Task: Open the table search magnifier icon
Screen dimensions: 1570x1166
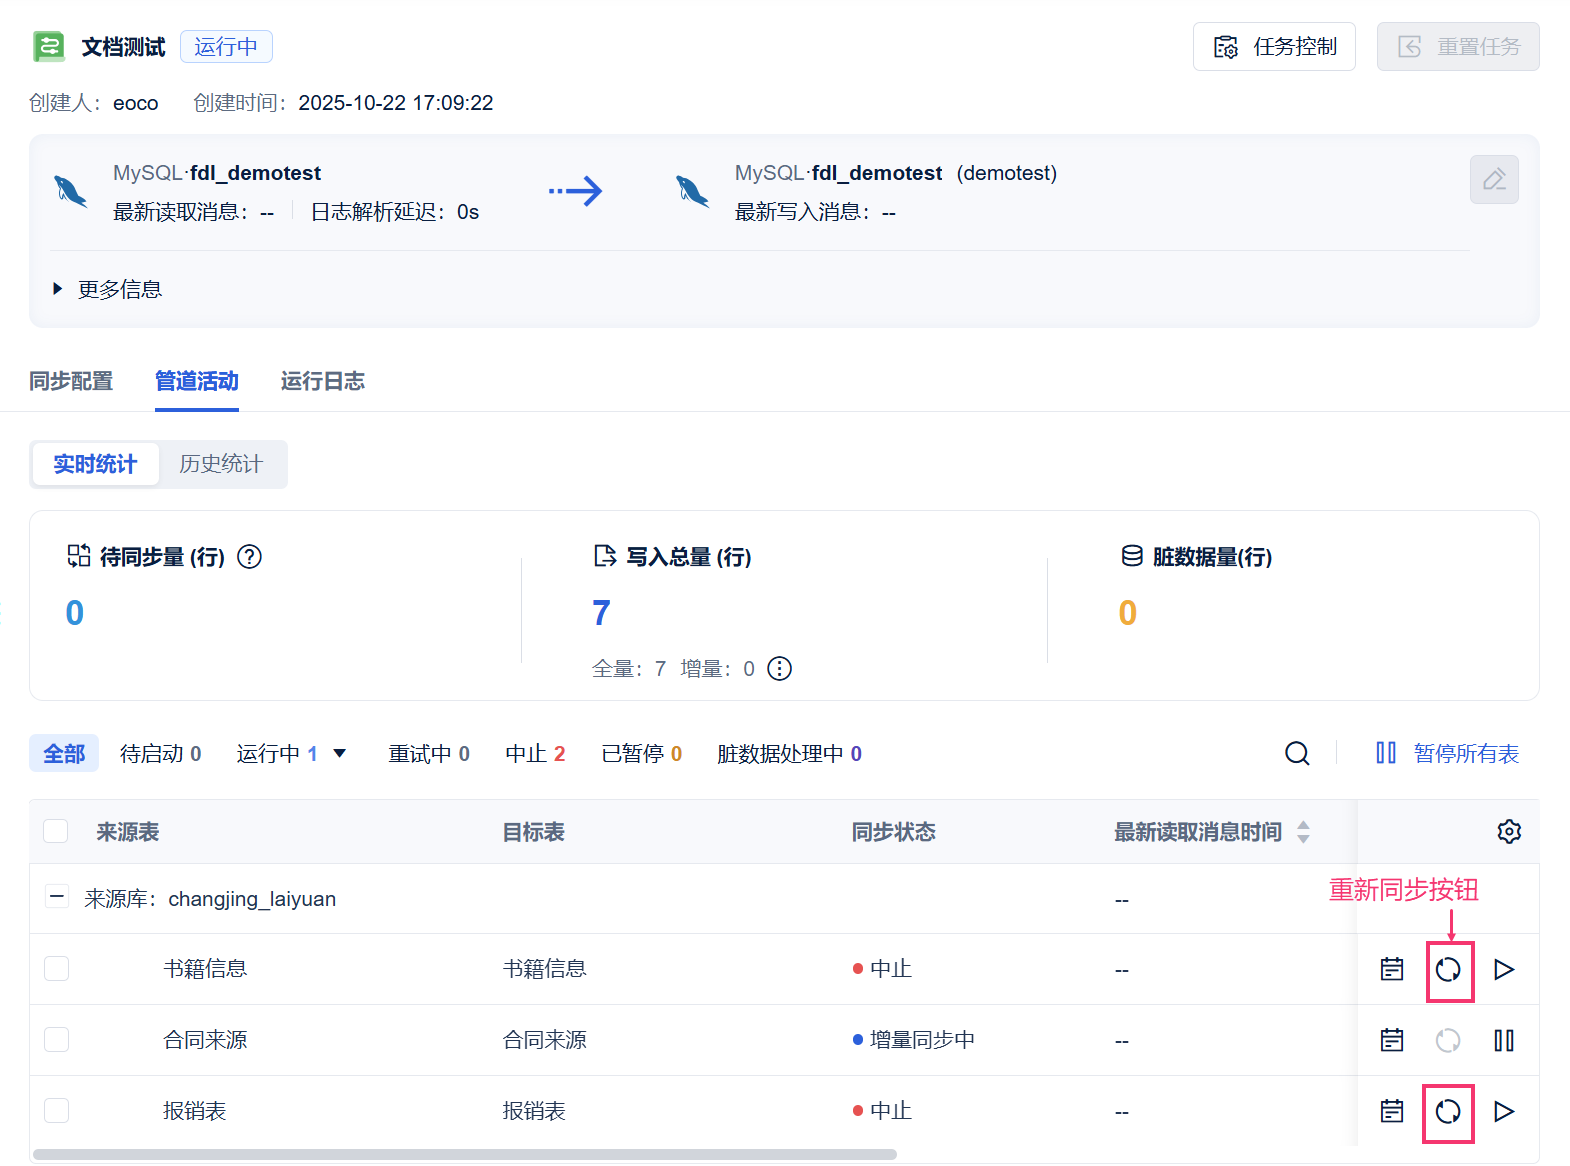Action: 1297,753
